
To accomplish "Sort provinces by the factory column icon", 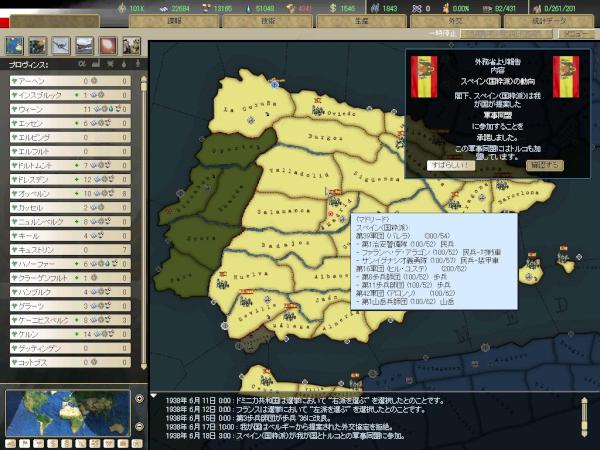I will pyautogui.click(x=96, y=64).
